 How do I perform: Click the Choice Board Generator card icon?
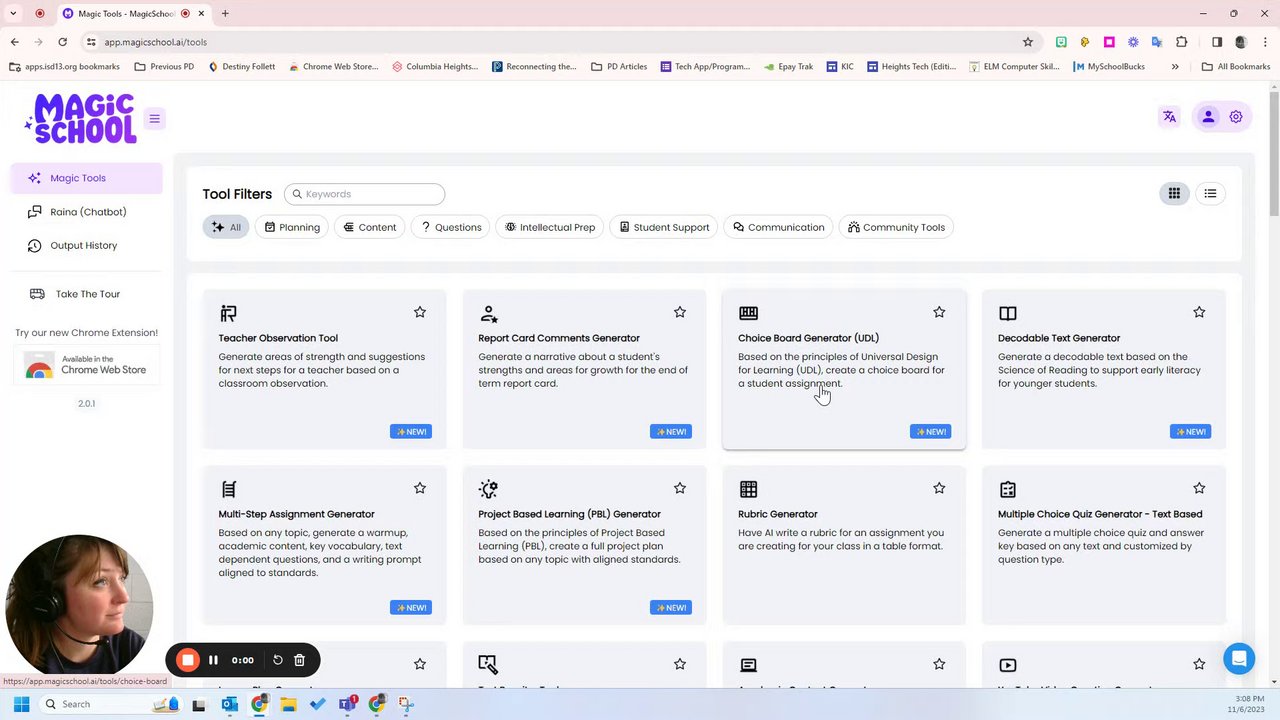pos(748,313)
